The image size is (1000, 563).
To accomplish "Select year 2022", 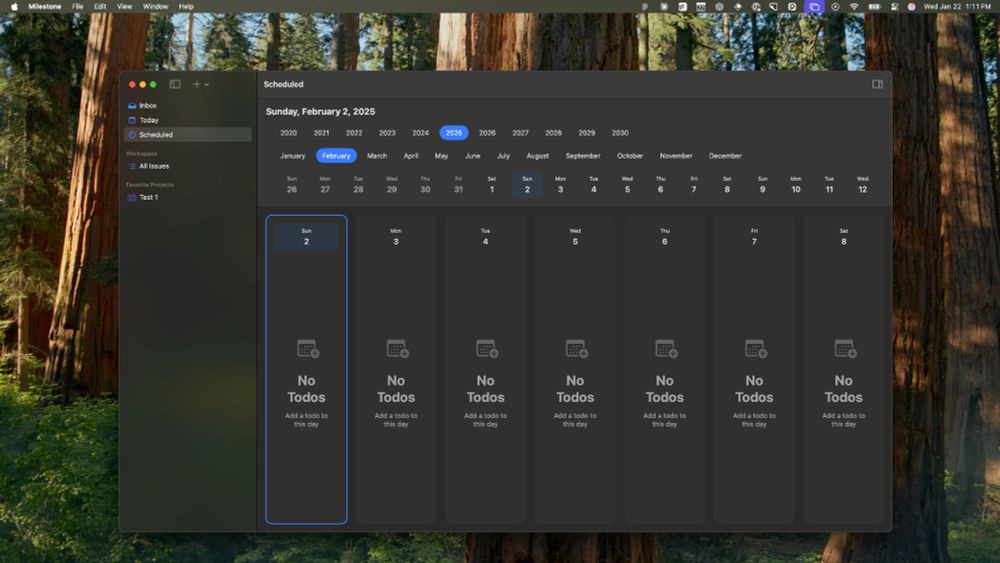I will click(x=354, y=133).
